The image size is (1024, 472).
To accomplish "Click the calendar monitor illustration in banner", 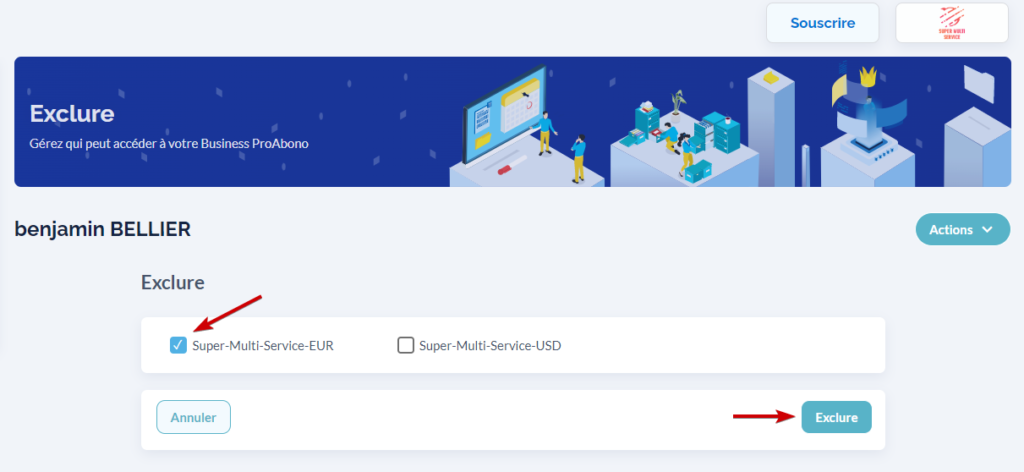I will 505,114.
